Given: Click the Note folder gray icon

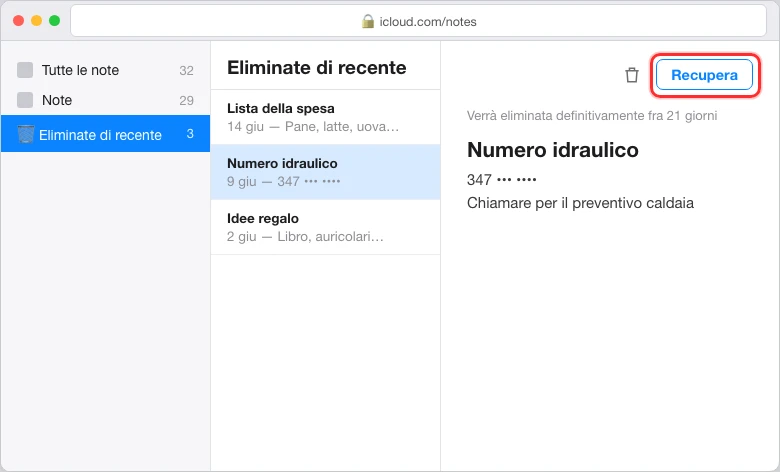Looking at the screenshot, I should coord(25,100).
